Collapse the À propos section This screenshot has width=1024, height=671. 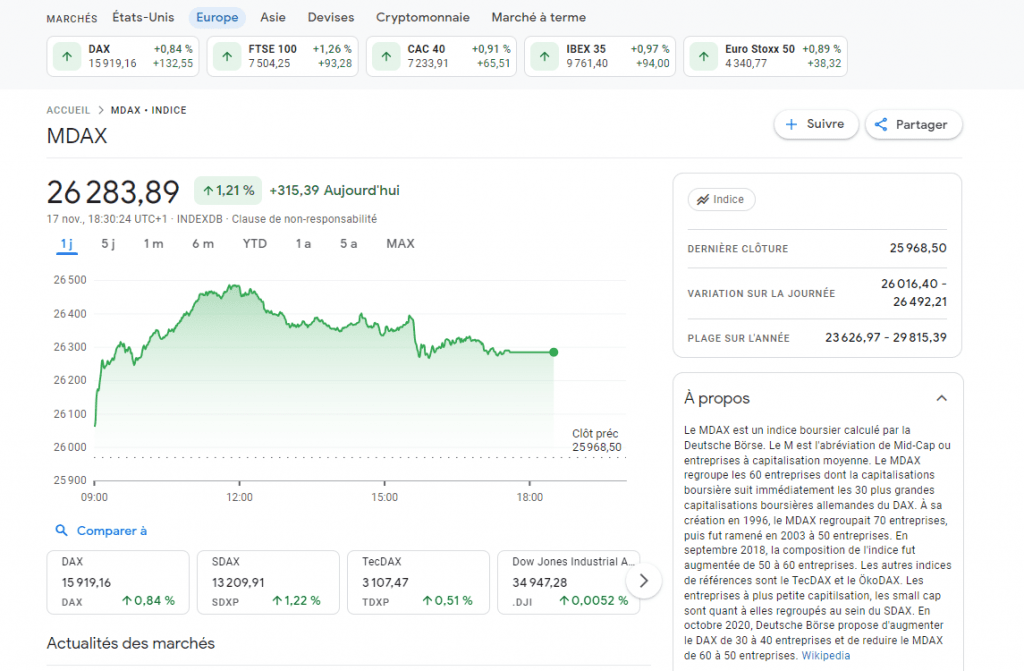[x=941, y=397]
